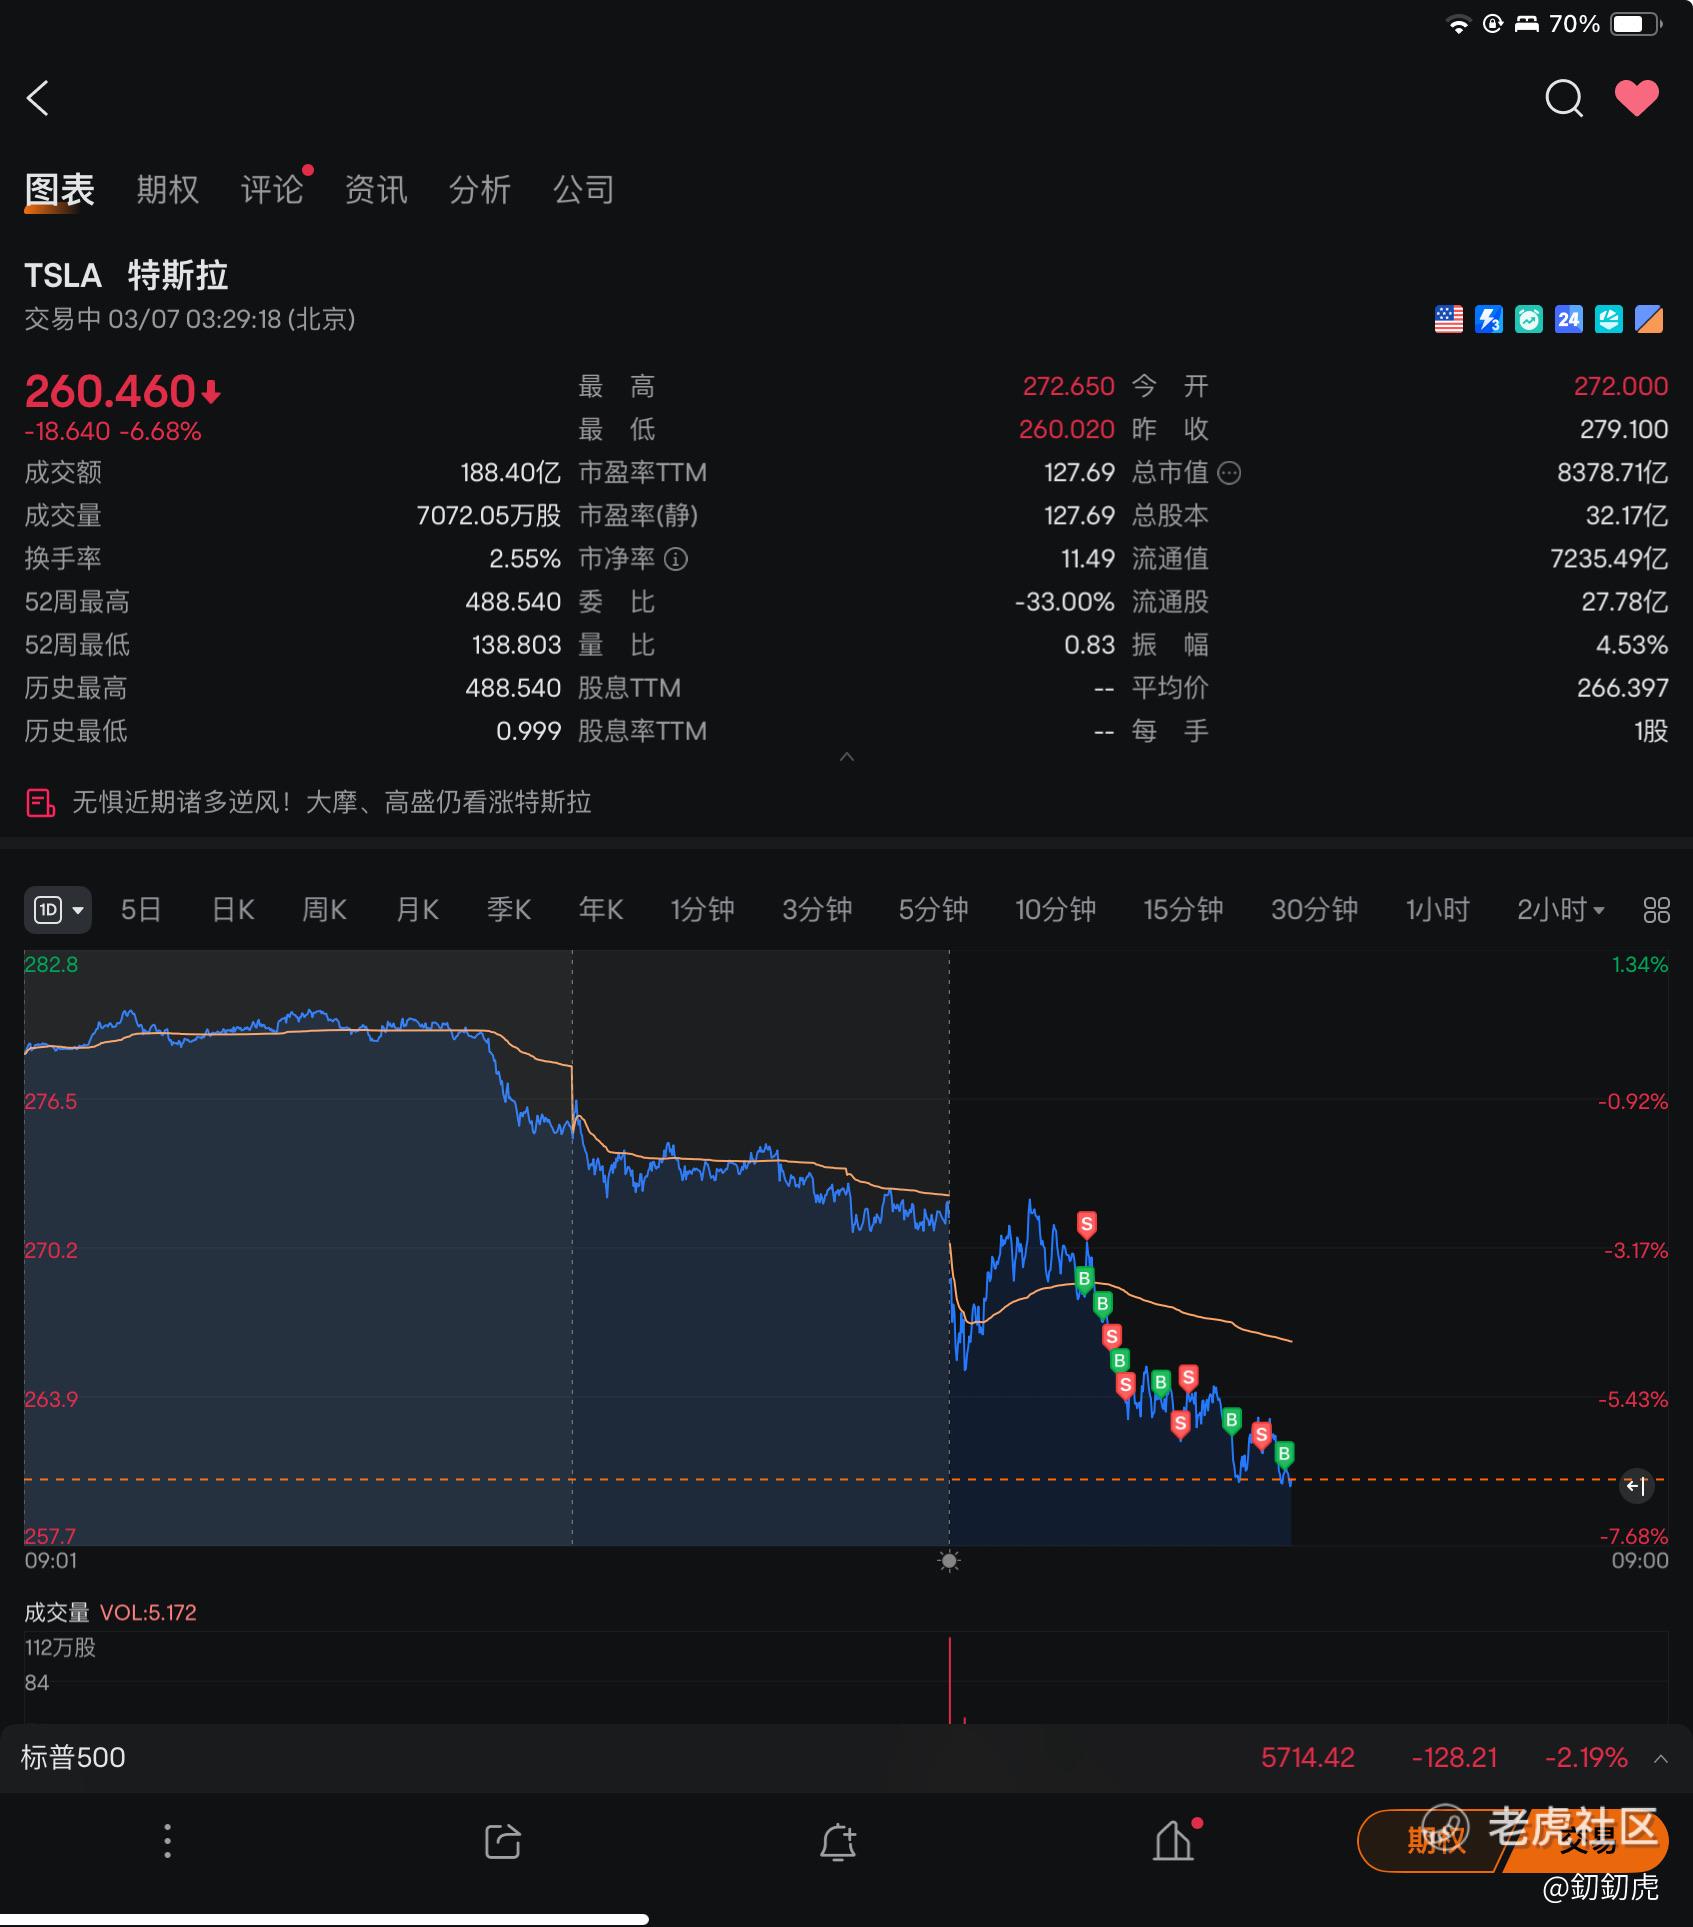Toggle the red heart favorite icon

click(x=1637, y=98)
